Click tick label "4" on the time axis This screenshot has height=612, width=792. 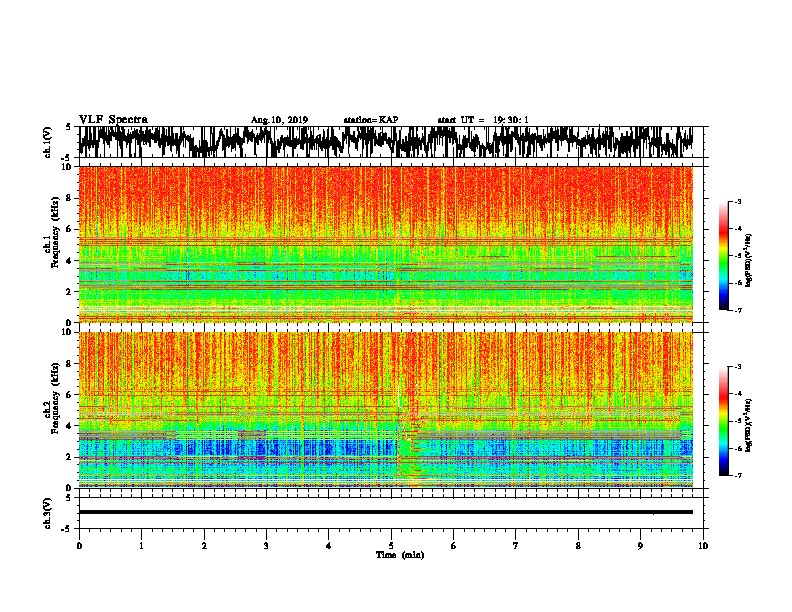click(x=329, y=546)
